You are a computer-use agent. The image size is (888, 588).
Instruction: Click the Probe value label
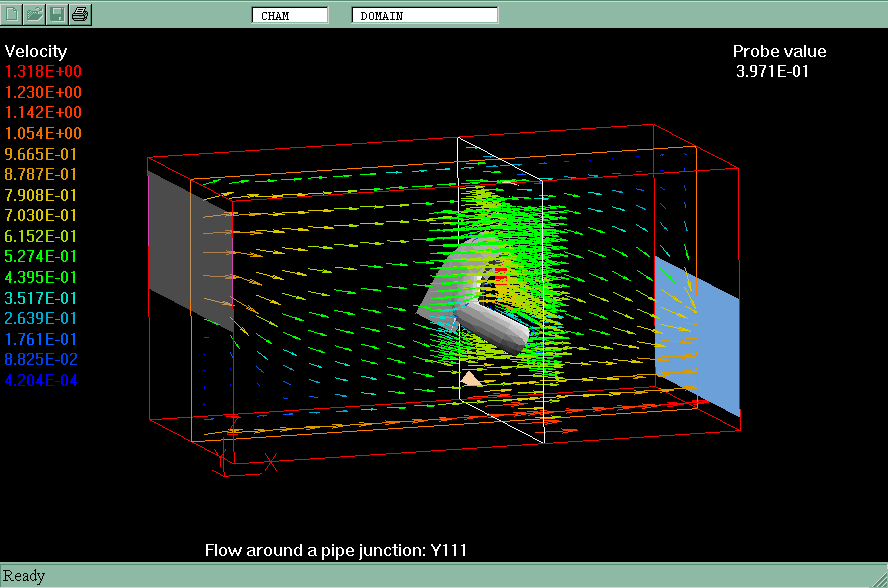tap(779, 52)
